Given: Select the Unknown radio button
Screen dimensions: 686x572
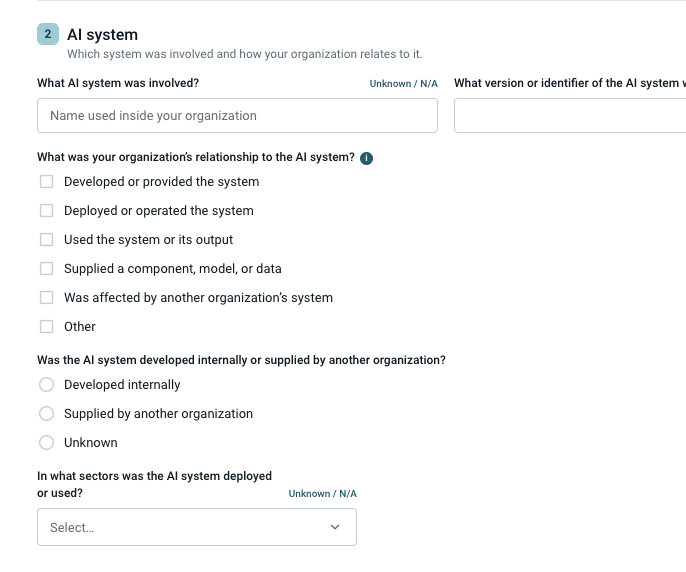Looking at the screenshot, I should [46, 442].
